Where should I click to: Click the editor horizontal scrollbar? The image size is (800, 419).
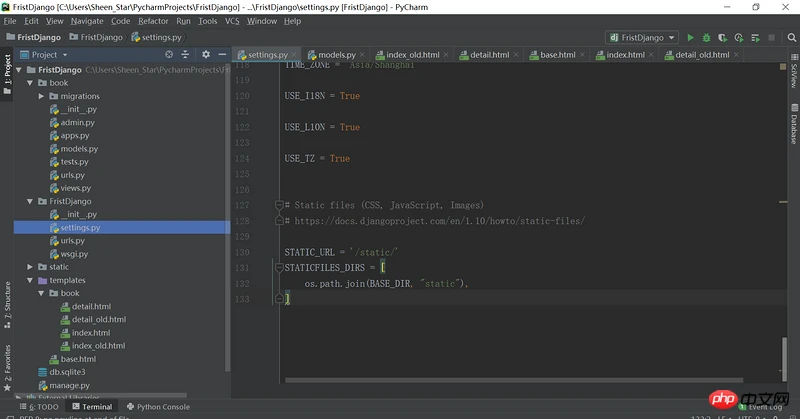(514, 380)
